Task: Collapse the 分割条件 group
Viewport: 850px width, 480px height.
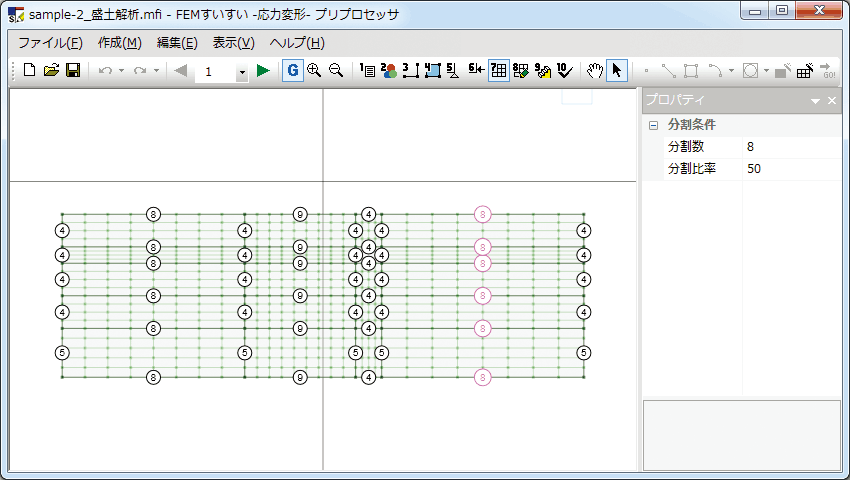Action: click(x=654, y=125)
